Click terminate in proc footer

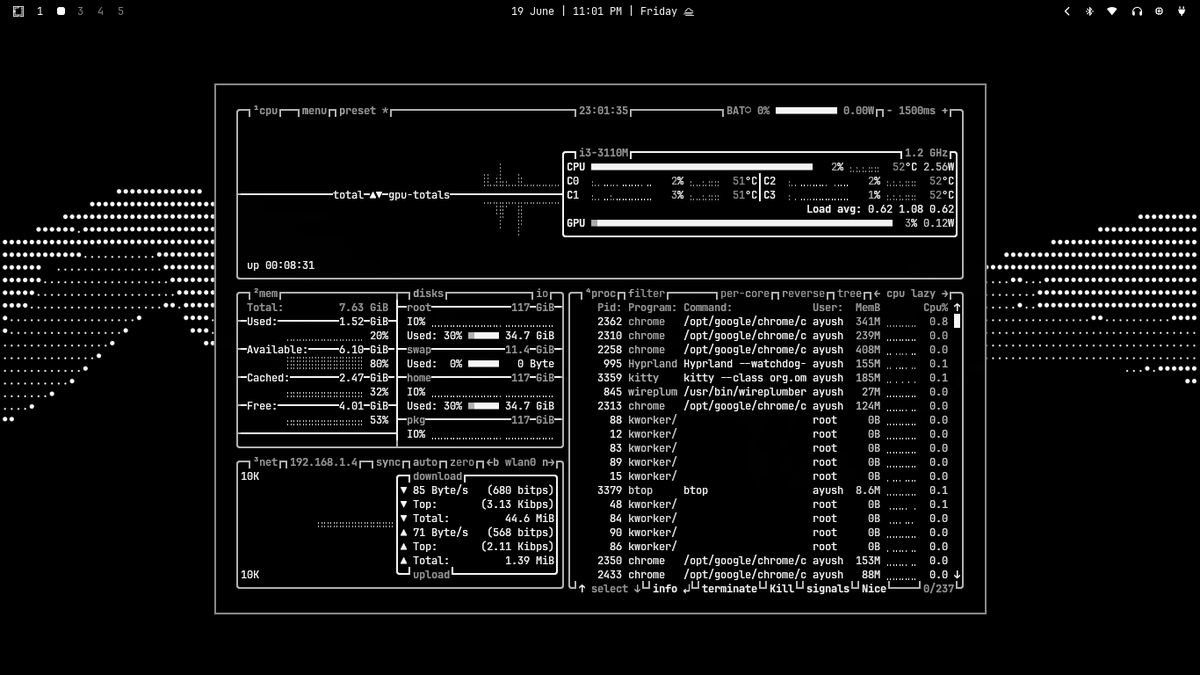coord(729,589)
